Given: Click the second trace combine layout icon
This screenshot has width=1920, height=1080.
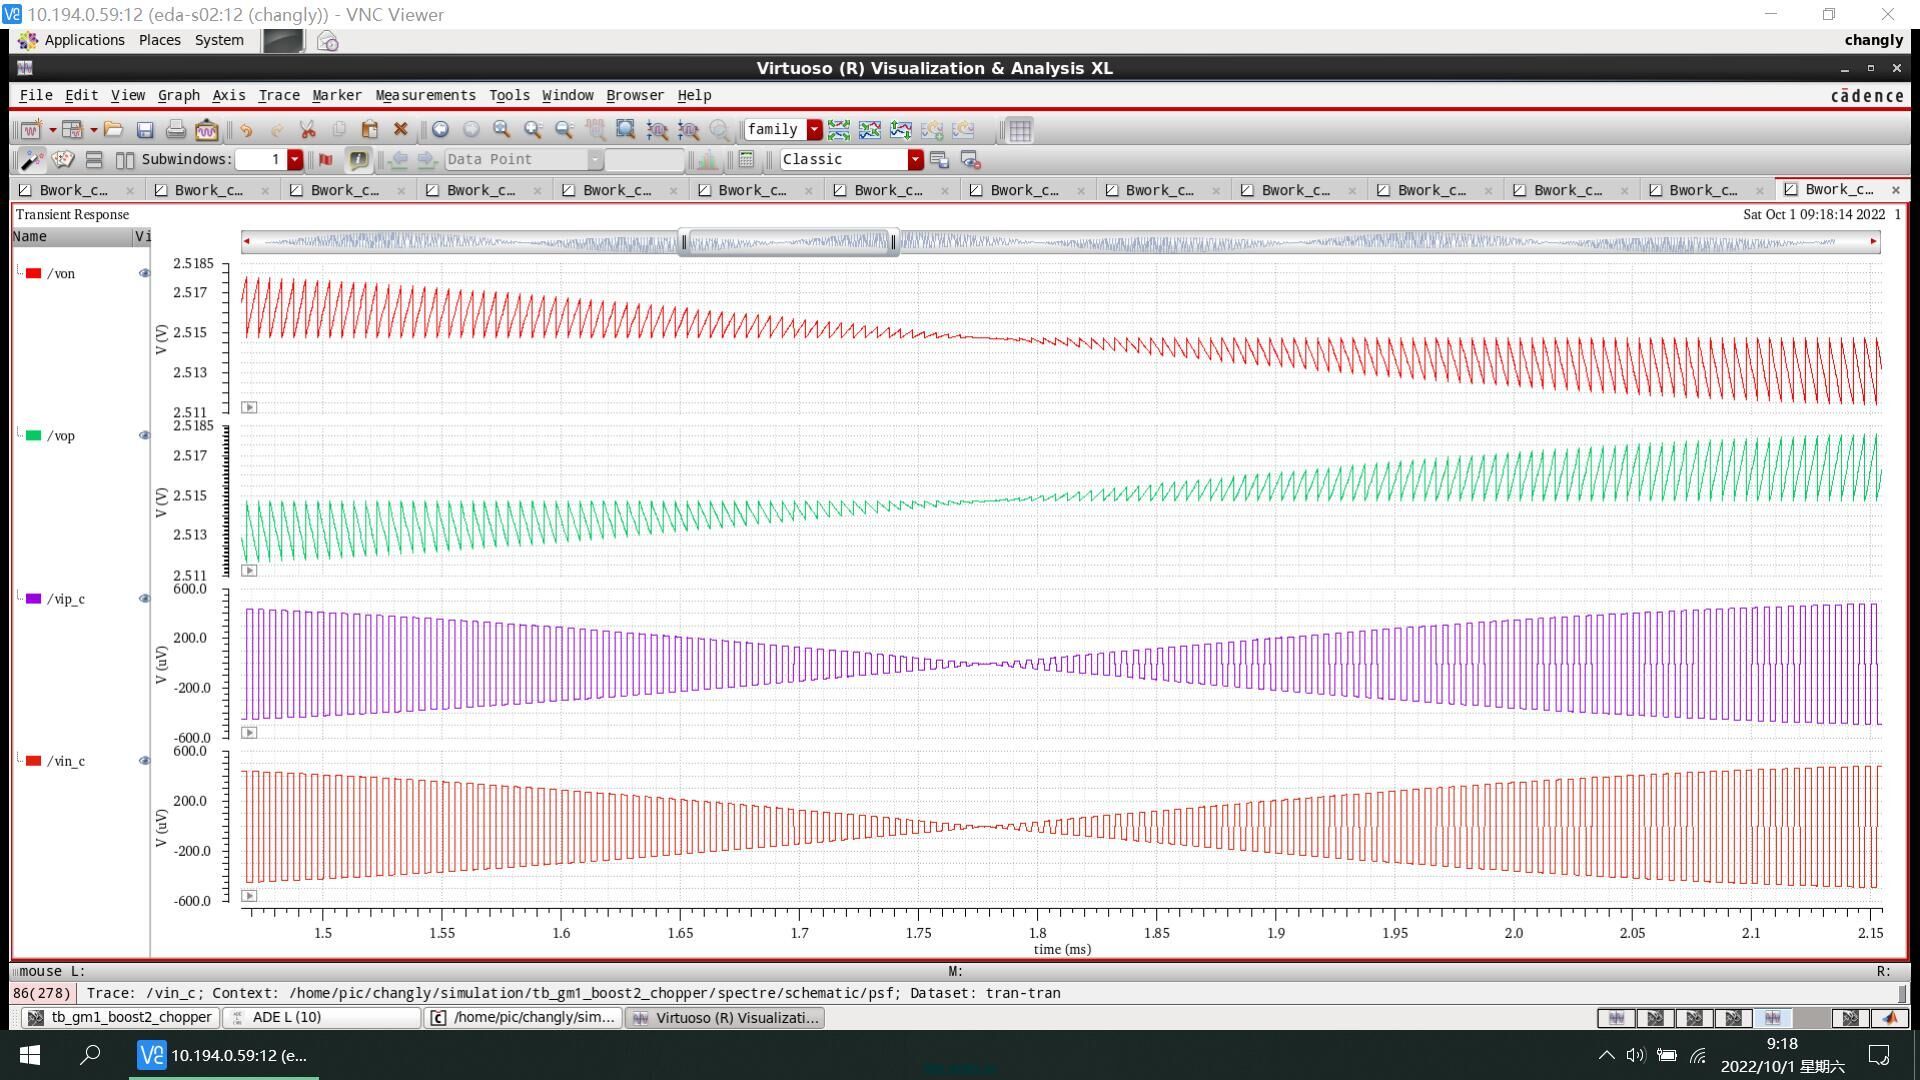Looking at the screenshot, I should 870,130.
